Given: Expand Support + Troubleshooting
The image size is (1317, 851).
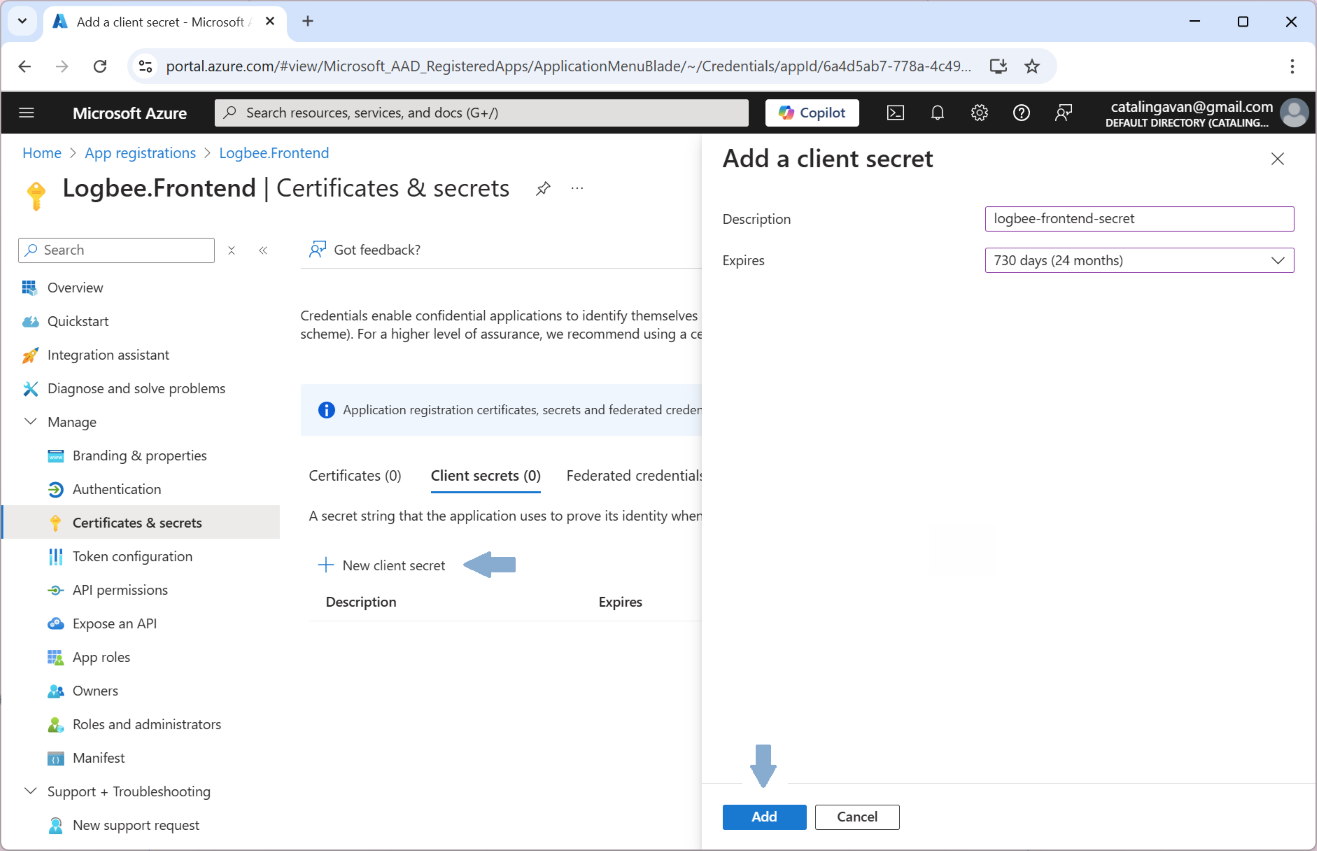Looking at the screenshot, I should 30,791.
